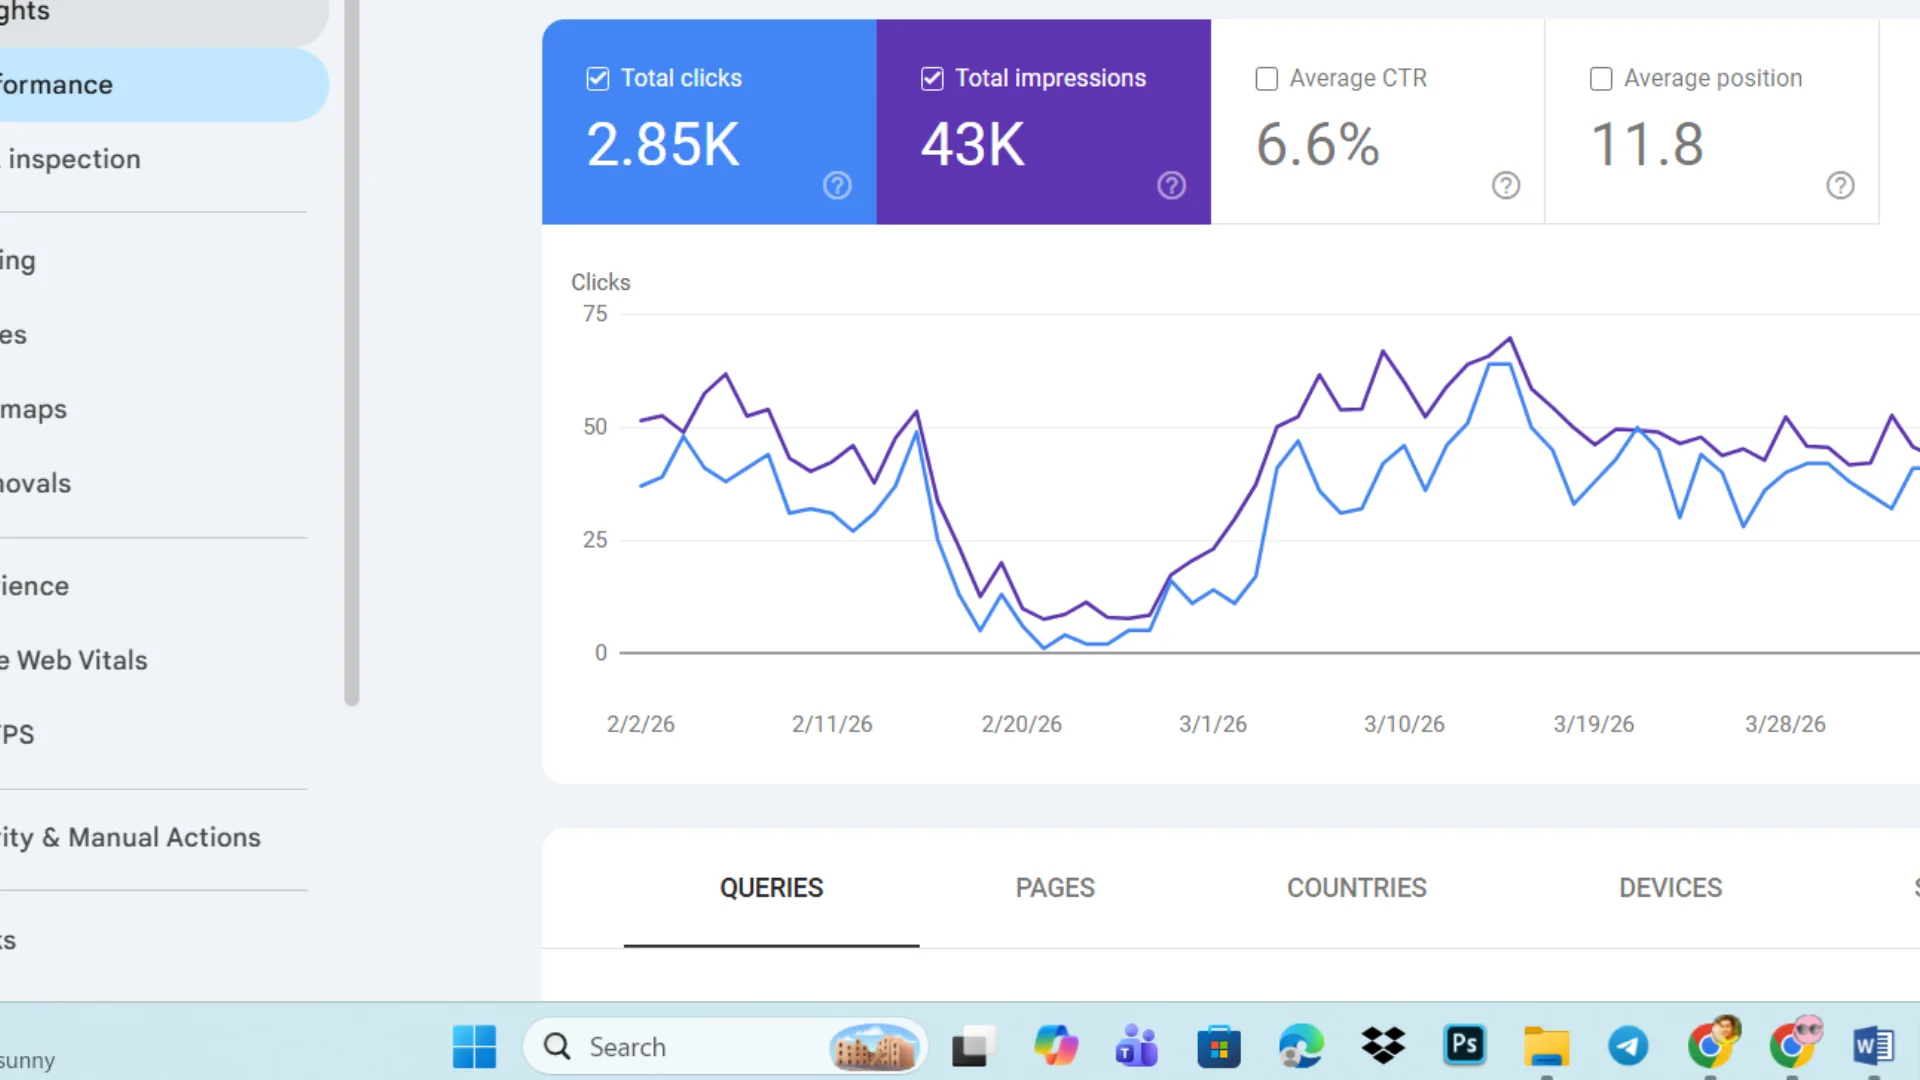Screen dimensions: 1920x1080
Task: Open help icon on Total clicks card
Action: [x=837, y=185]
